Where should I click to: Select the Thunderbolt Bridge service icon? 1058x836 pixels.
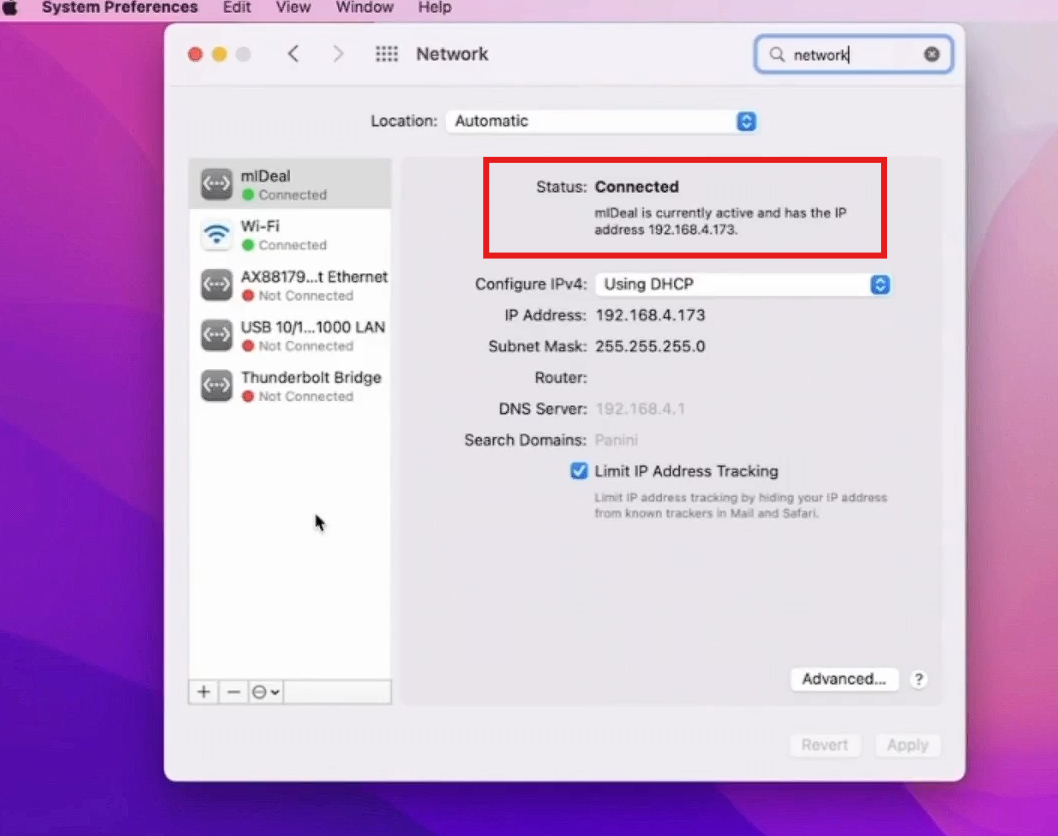point(217,386)
